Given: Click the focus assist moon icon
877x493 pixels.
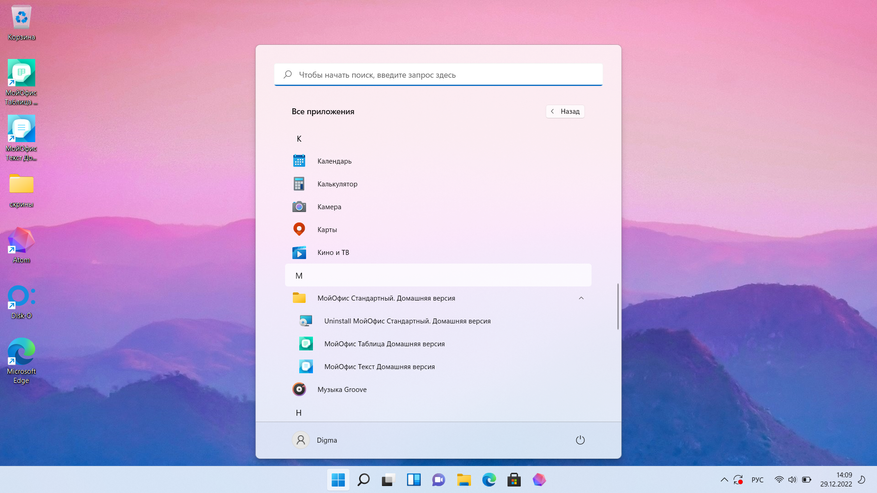Looking at the screenshot, I should pyautogui.click(x=862, y=480).
